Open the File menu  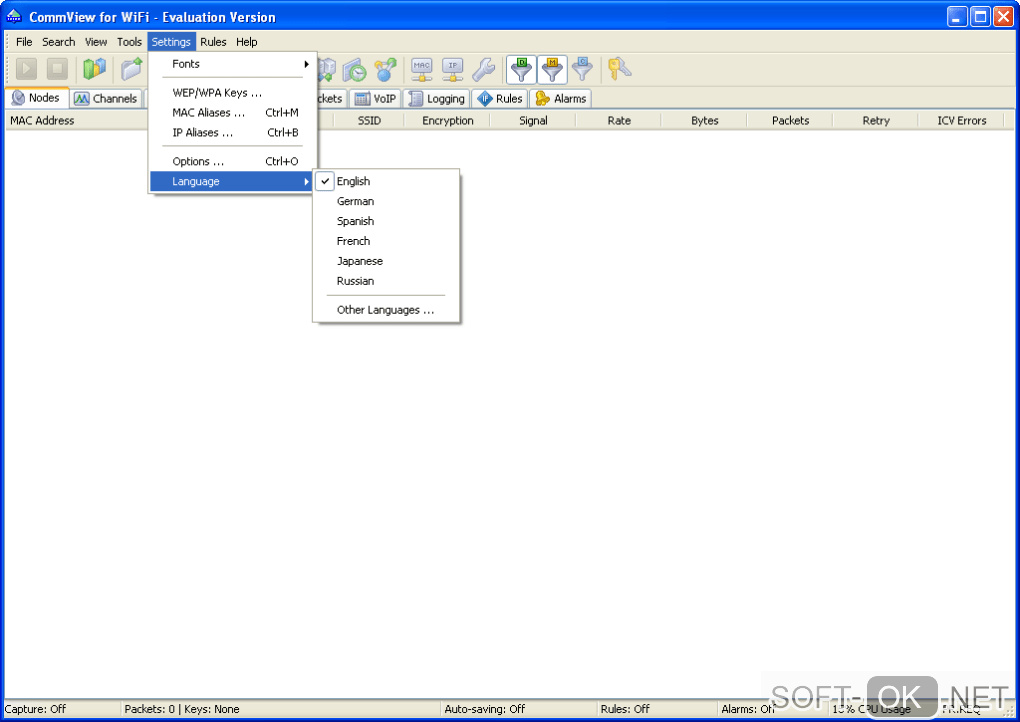[24, 42]
